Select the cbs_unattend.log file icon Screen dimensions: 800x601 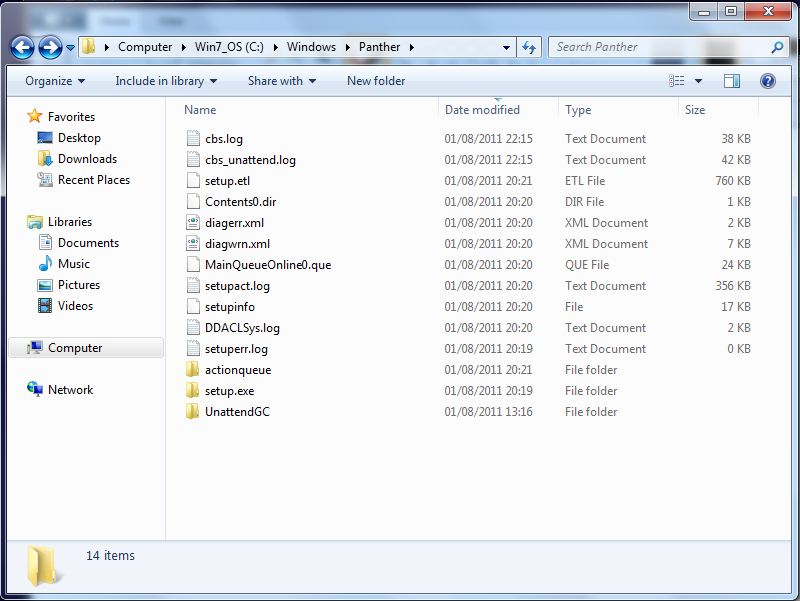(193, 159)
